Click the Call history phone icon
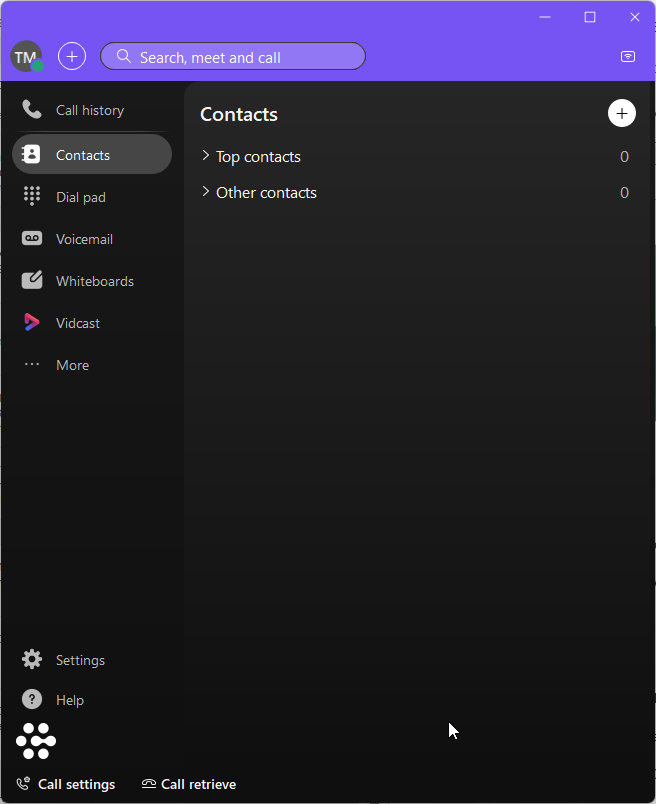 pyautogui.click(x=32, y=109)
